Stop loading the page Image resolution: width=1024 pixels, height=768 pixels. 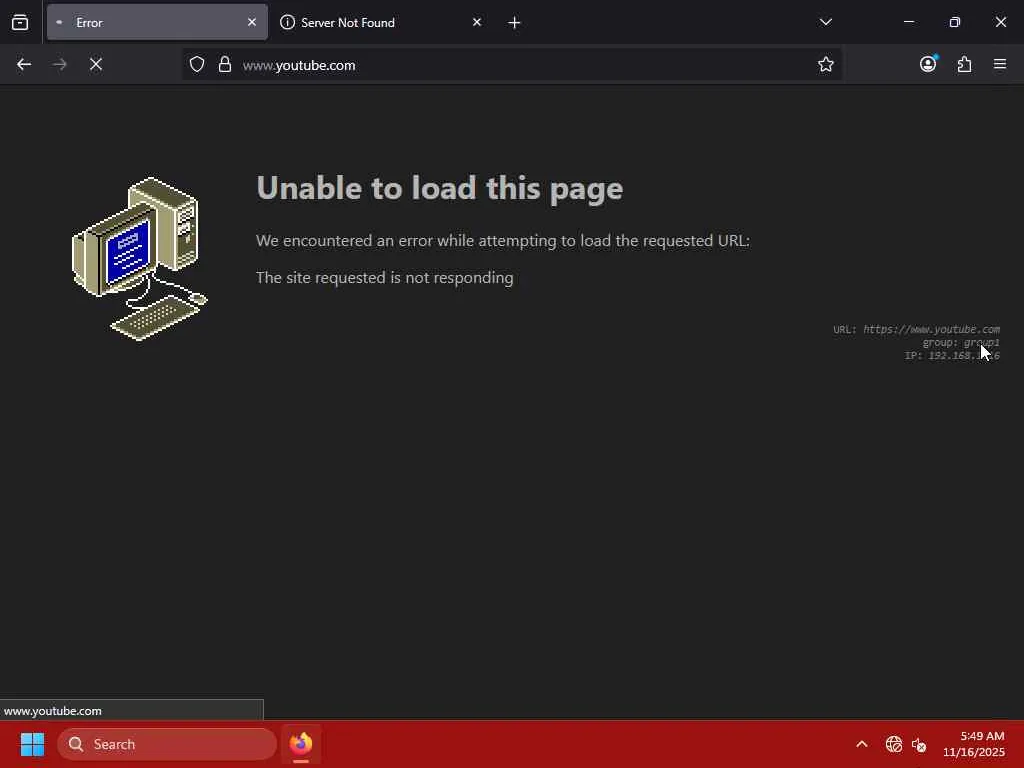(96, 64)
